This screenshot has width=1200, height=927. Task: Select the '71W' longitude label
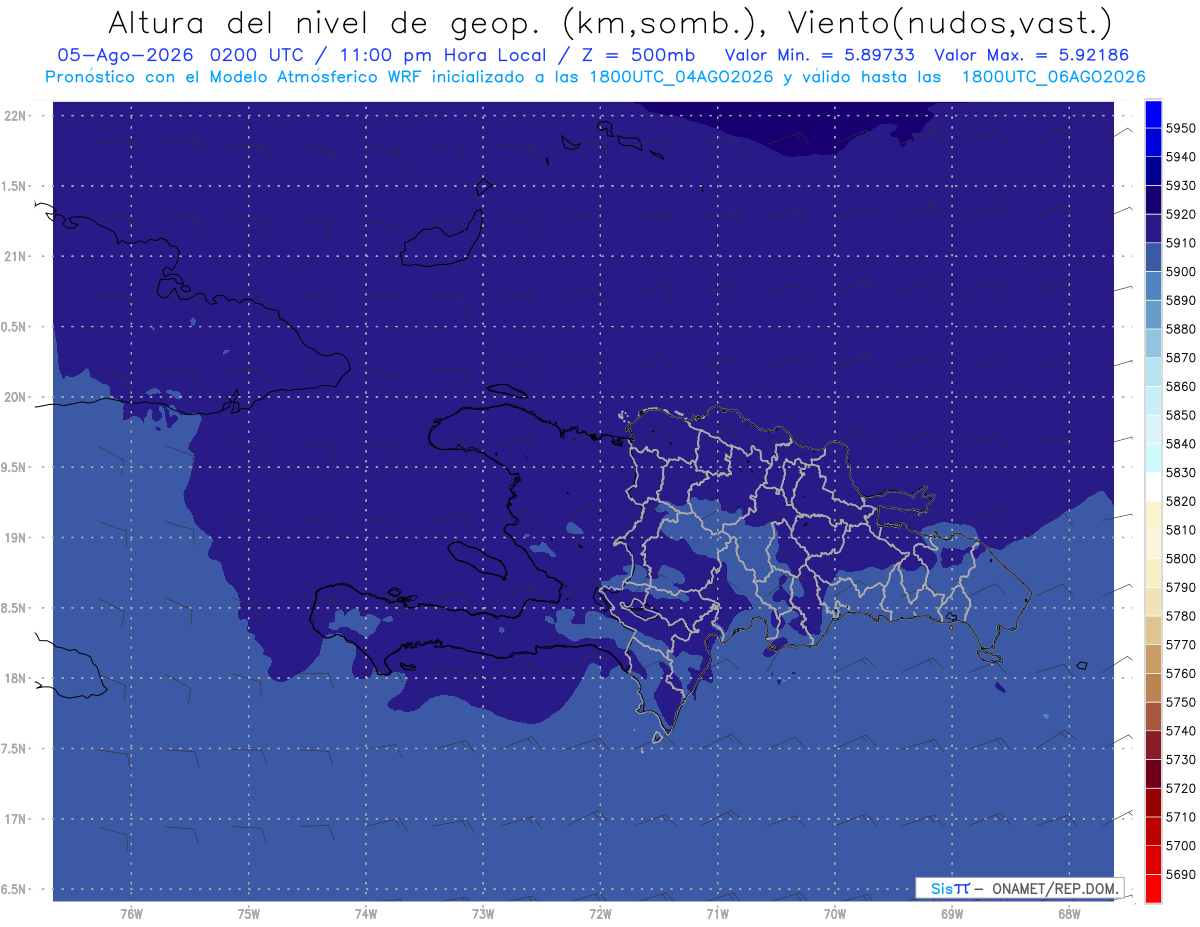pyautogui.click(x=717, y=914)
